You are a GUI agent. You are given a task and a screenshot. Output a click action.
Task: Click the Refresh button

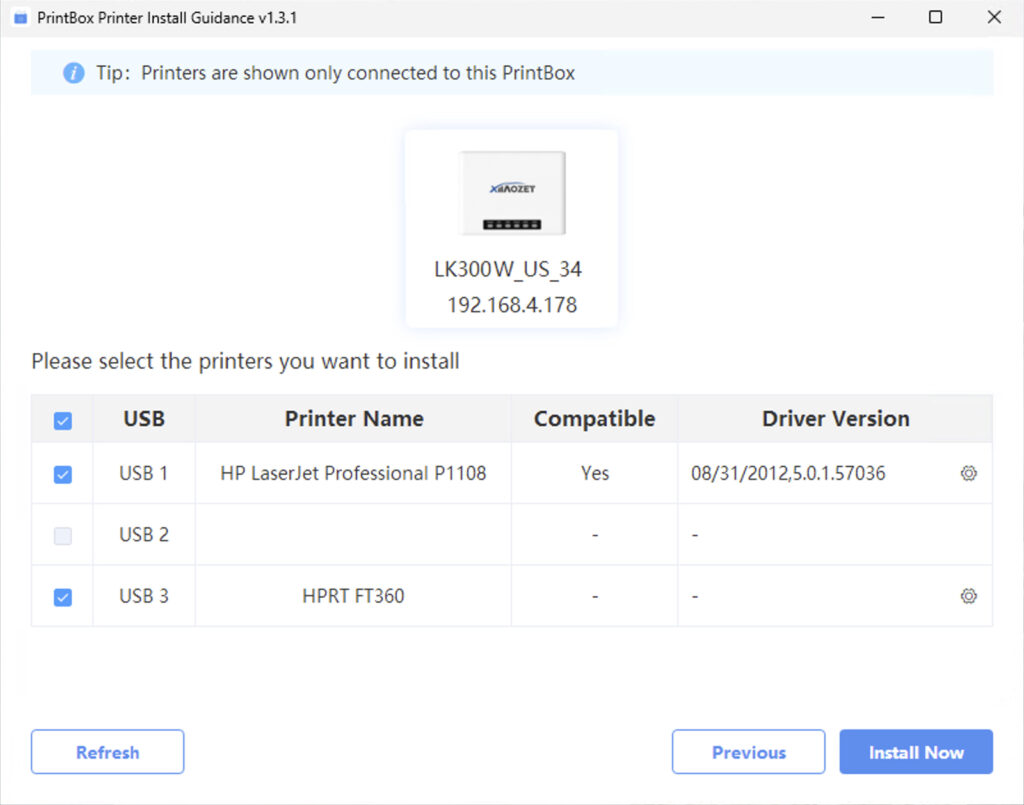pyautogui.click(x=107, y=752)
